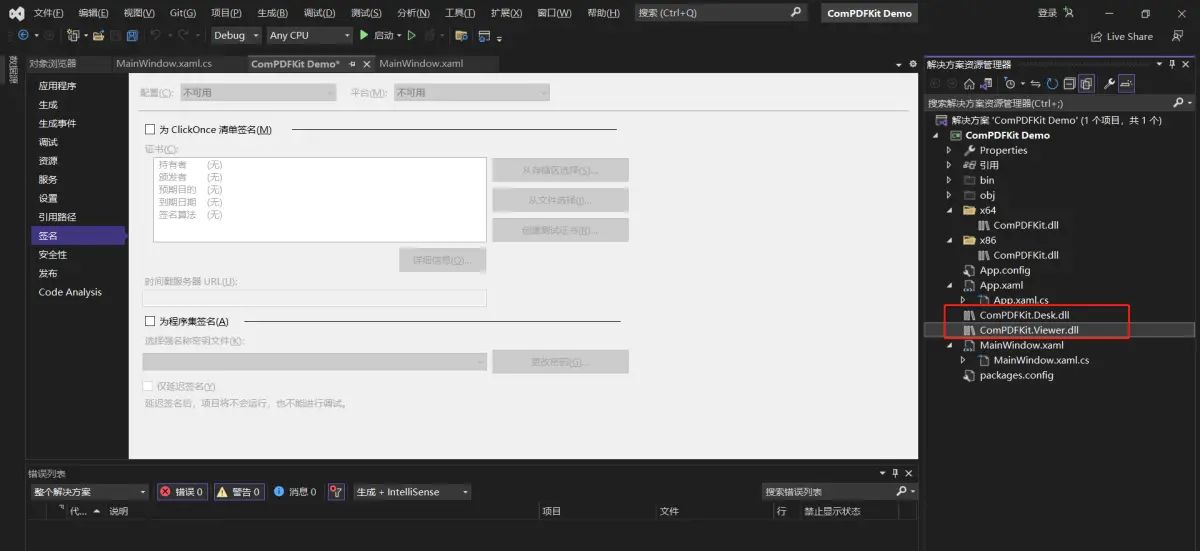Enable 为 ClickOnce 清单签名 checkbox
The width and height of the screenshot is (1200, 551).
(150, 130)
